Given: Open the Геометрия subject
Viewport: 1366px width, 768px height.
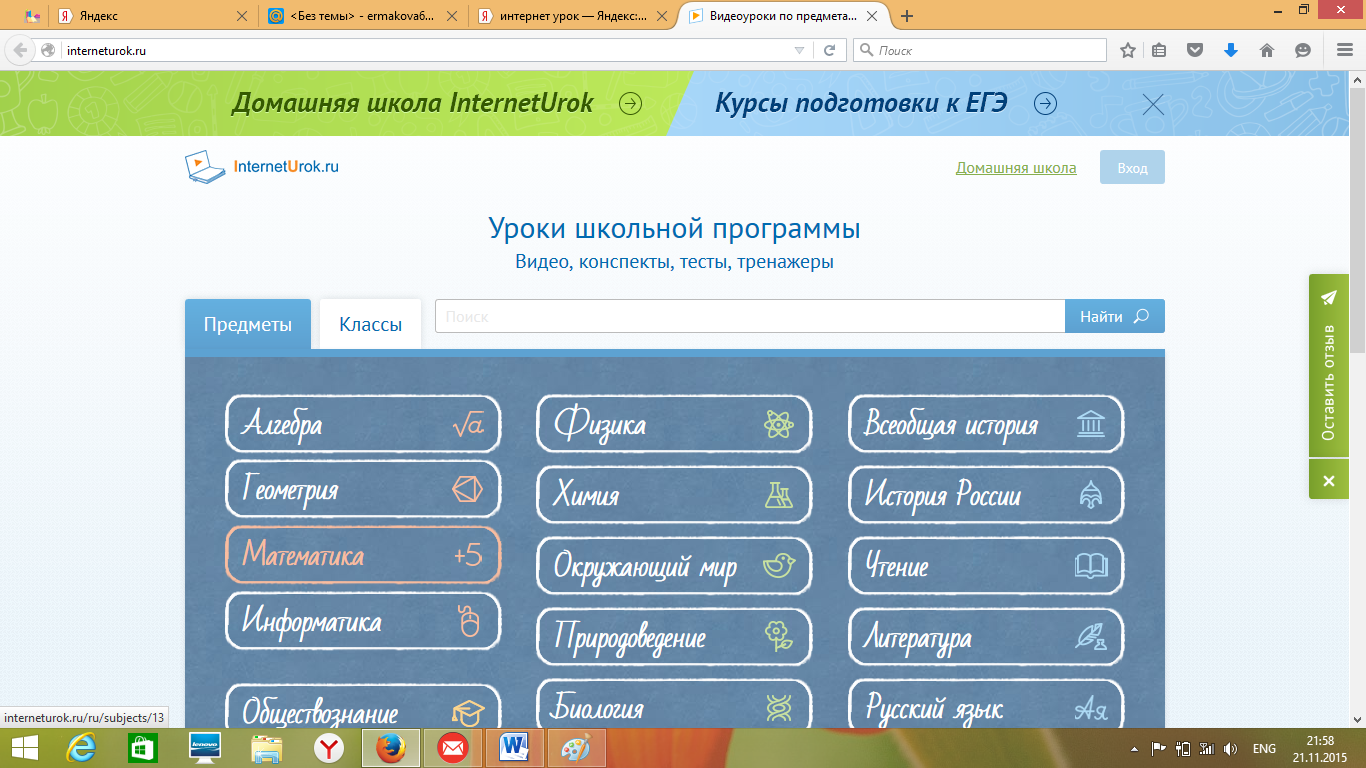Looking at the screenshot, I should point(363,490).
